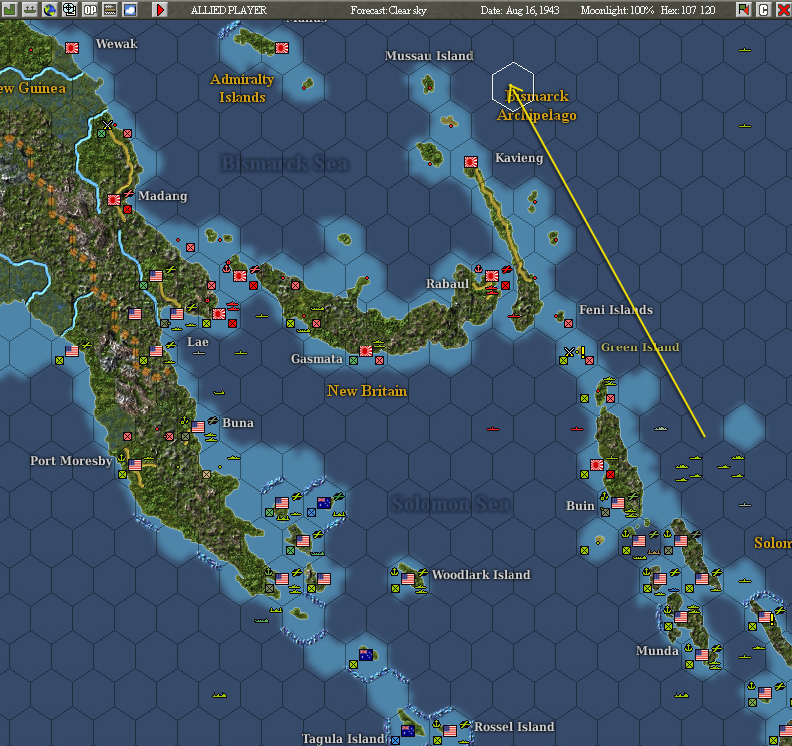Click the New Britain label

coord(367,391)
